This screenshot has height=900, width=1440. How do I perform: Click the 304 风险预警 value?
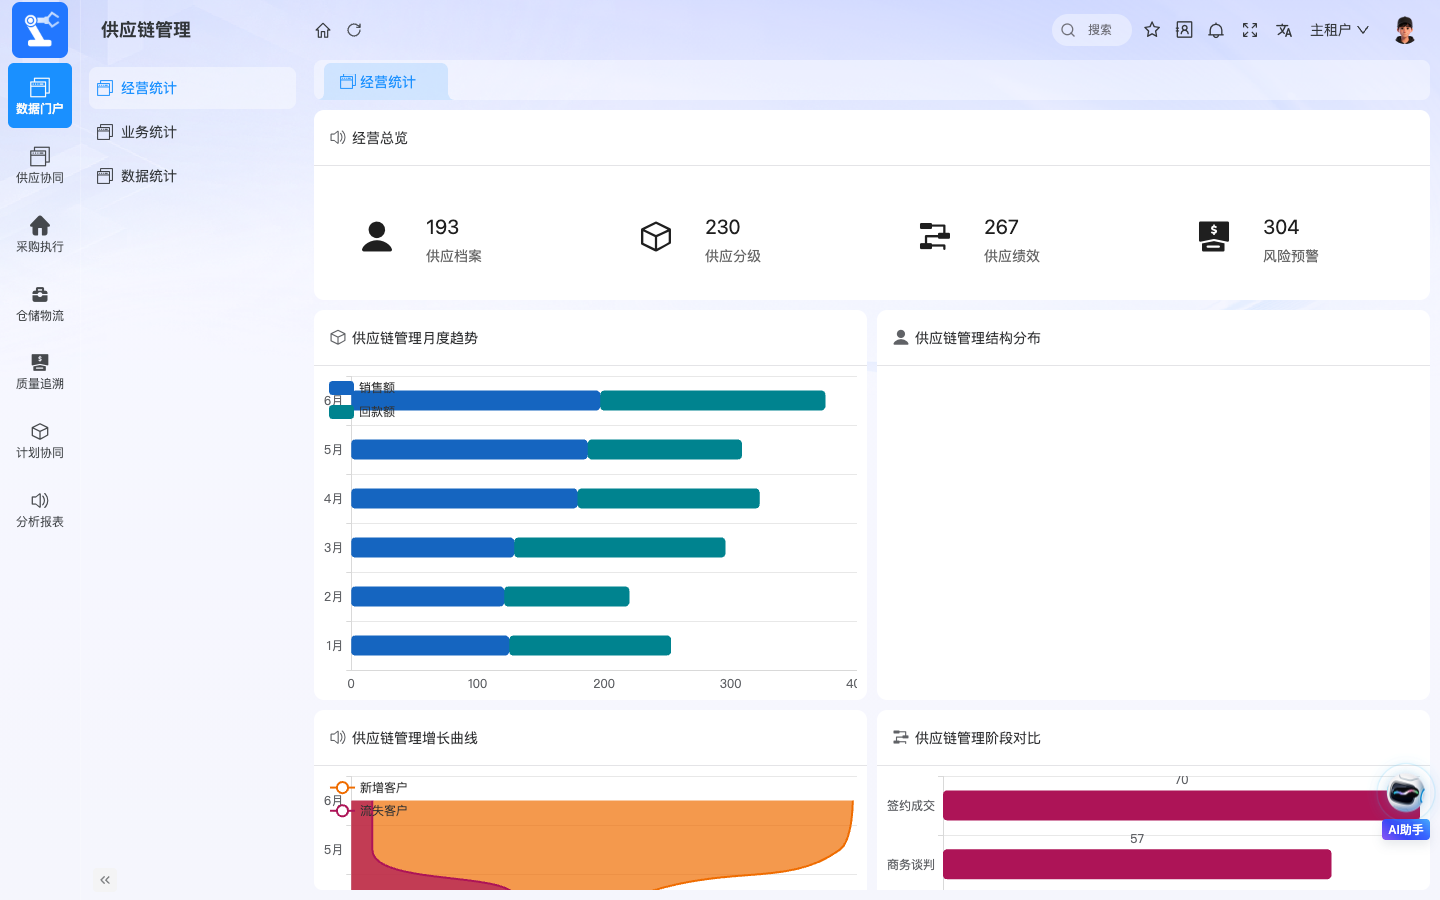tap(1281, 227)
